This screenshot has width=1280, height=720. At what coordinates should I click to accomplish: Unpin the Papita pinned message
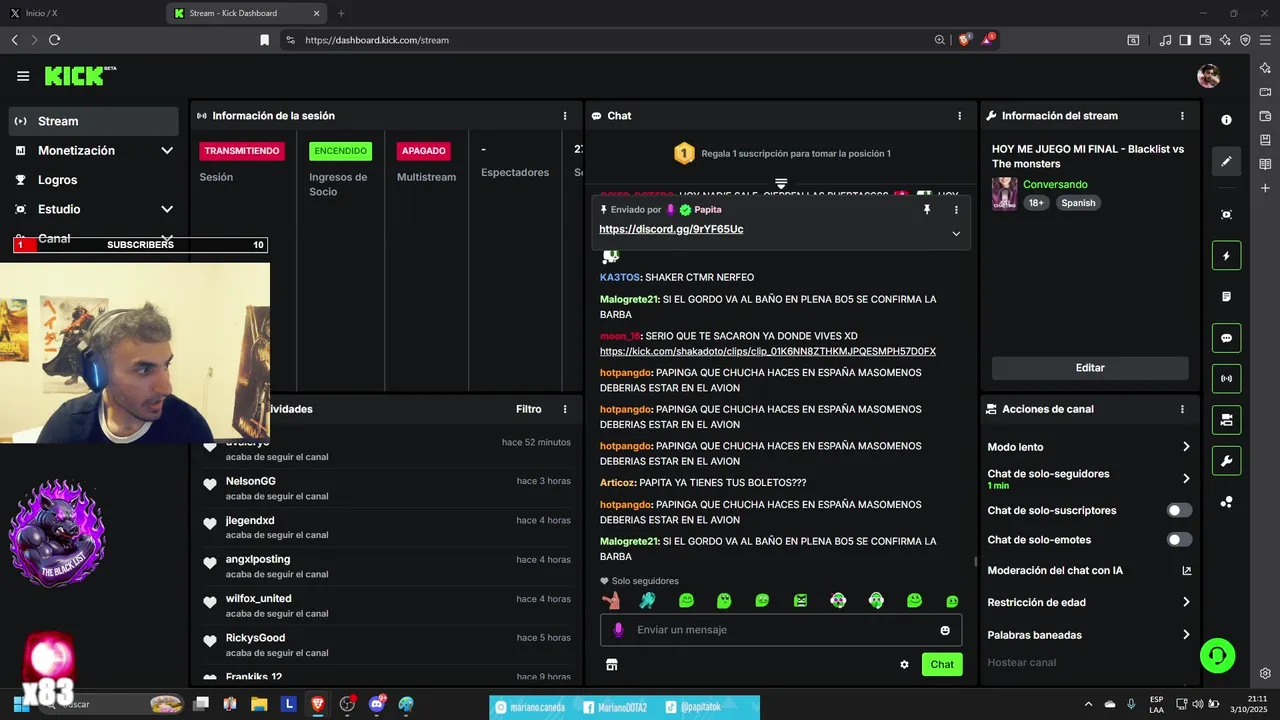[x=927, y=210]
